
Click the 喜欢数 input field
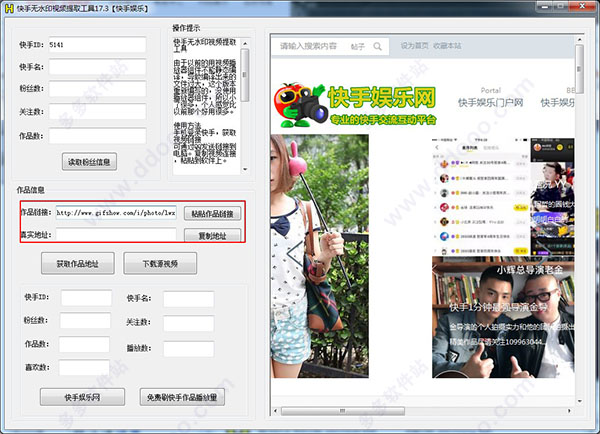coord(84,367)
